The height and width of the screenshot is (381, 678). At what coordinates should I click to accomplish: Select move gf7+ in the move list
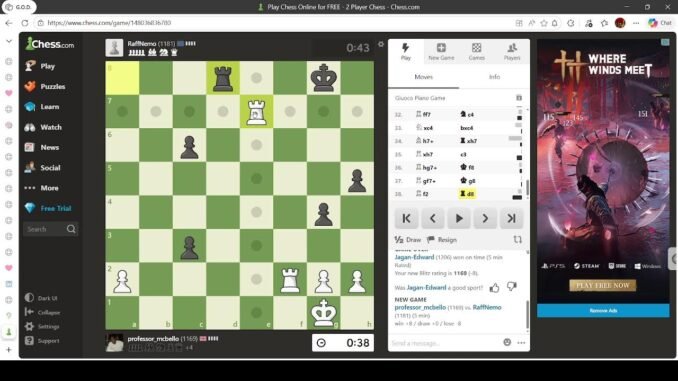point(426,181)
